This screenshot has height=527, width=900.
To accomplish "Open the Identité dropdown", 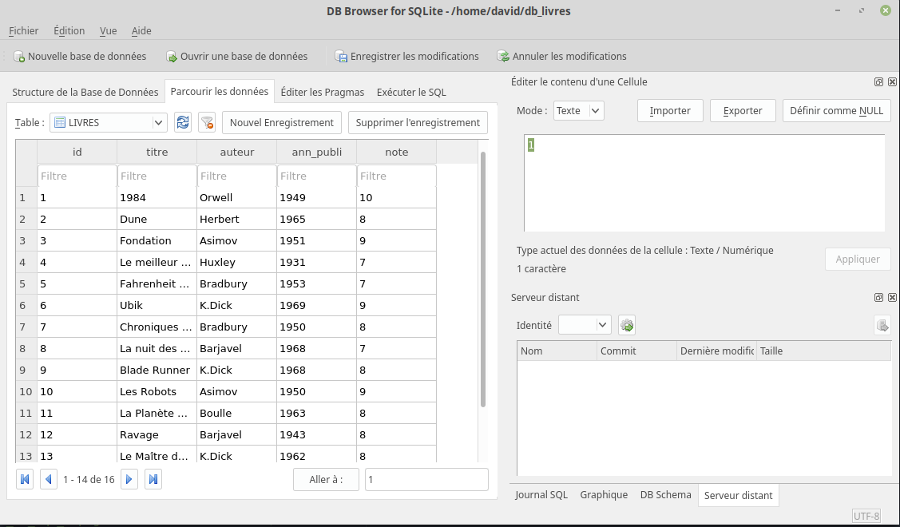I will 584,325.
